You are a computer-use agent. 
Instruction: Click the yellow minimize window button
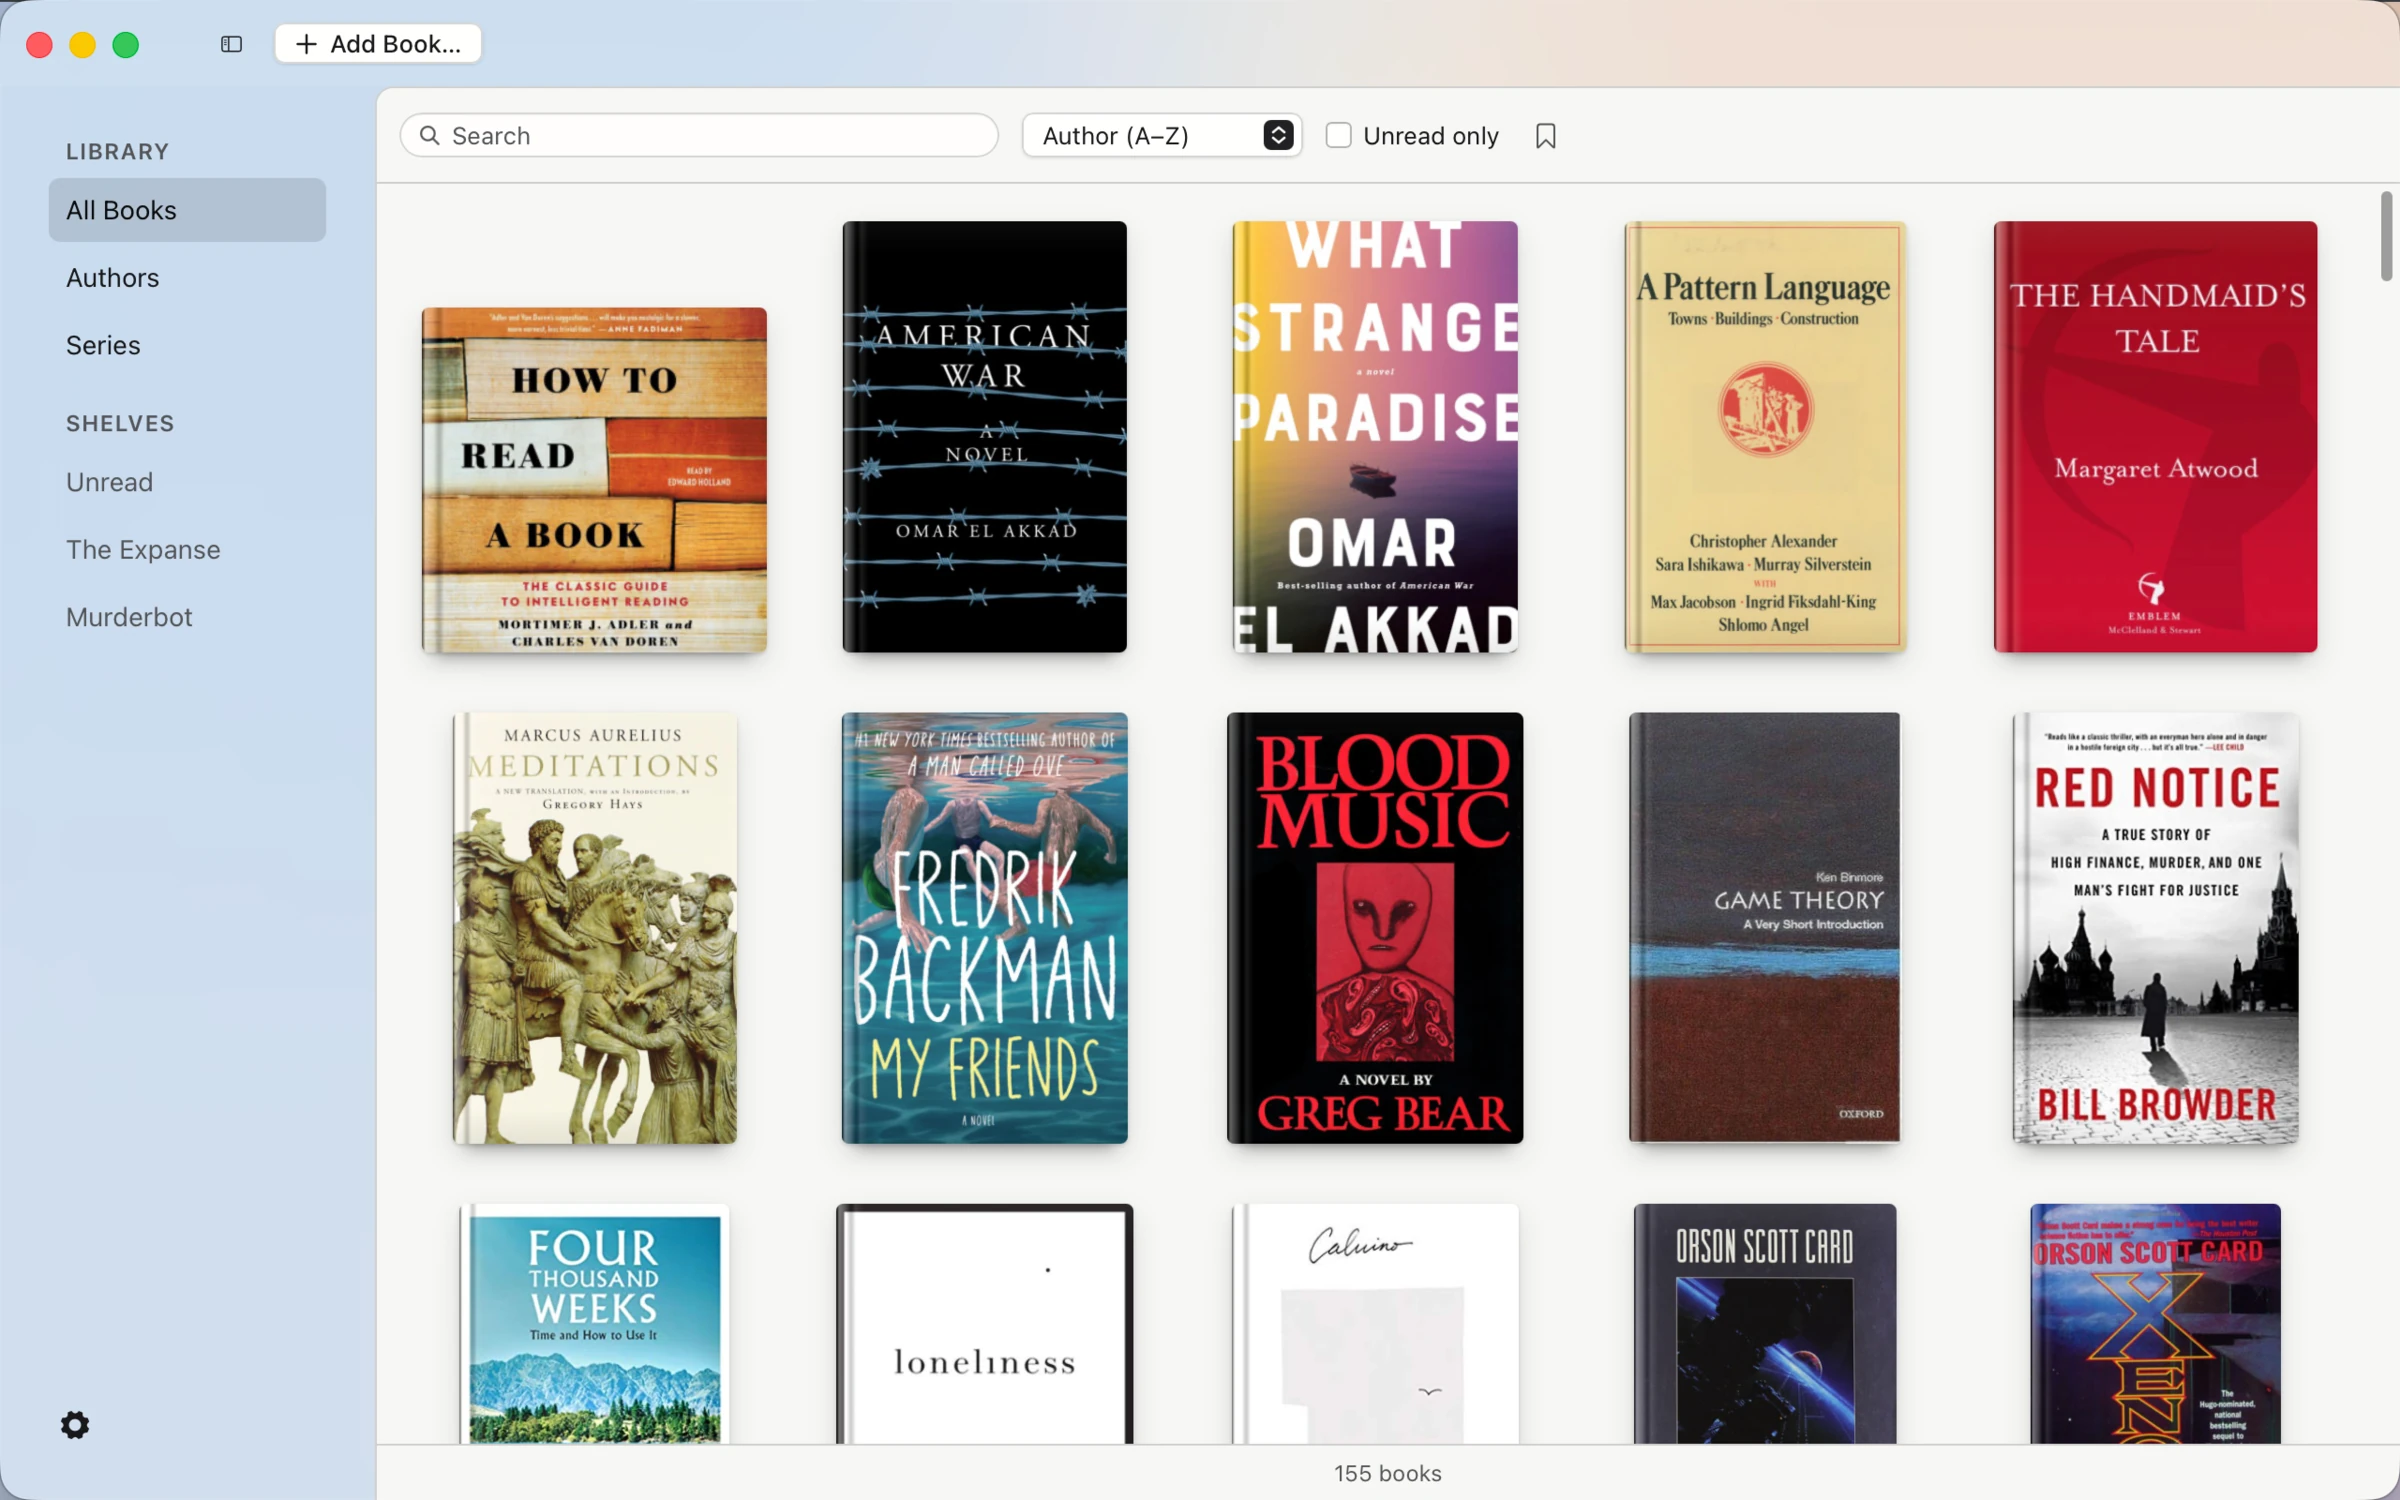click(x=82, y=45)
